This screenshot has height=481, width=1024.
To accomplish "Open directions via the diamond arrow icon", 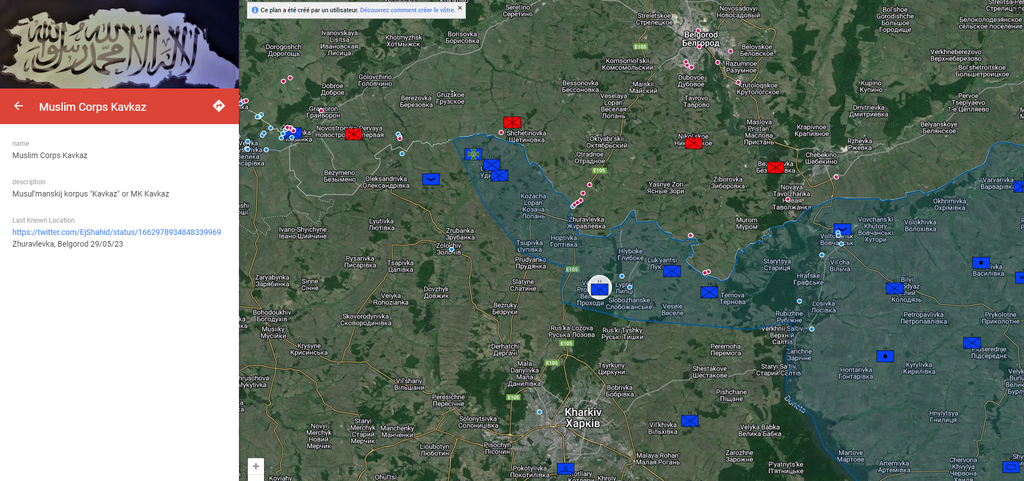I will [219, 106].
